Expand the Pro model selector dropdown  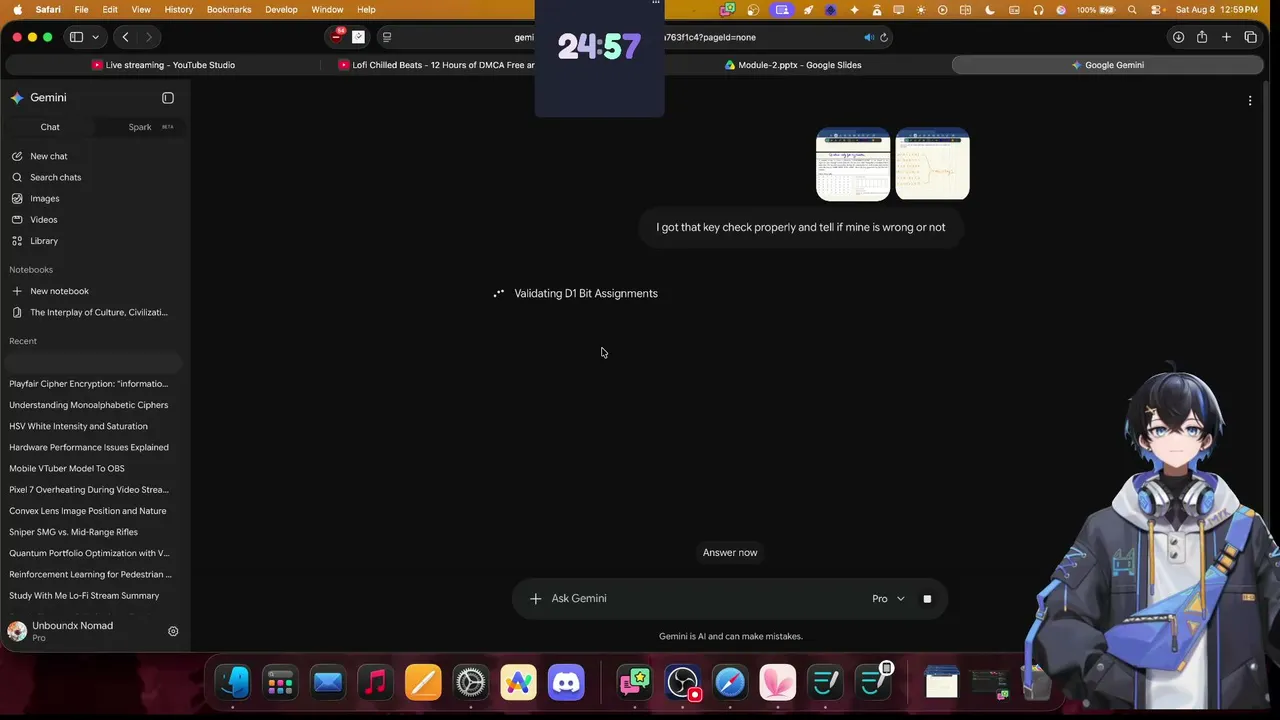[888, 599]
